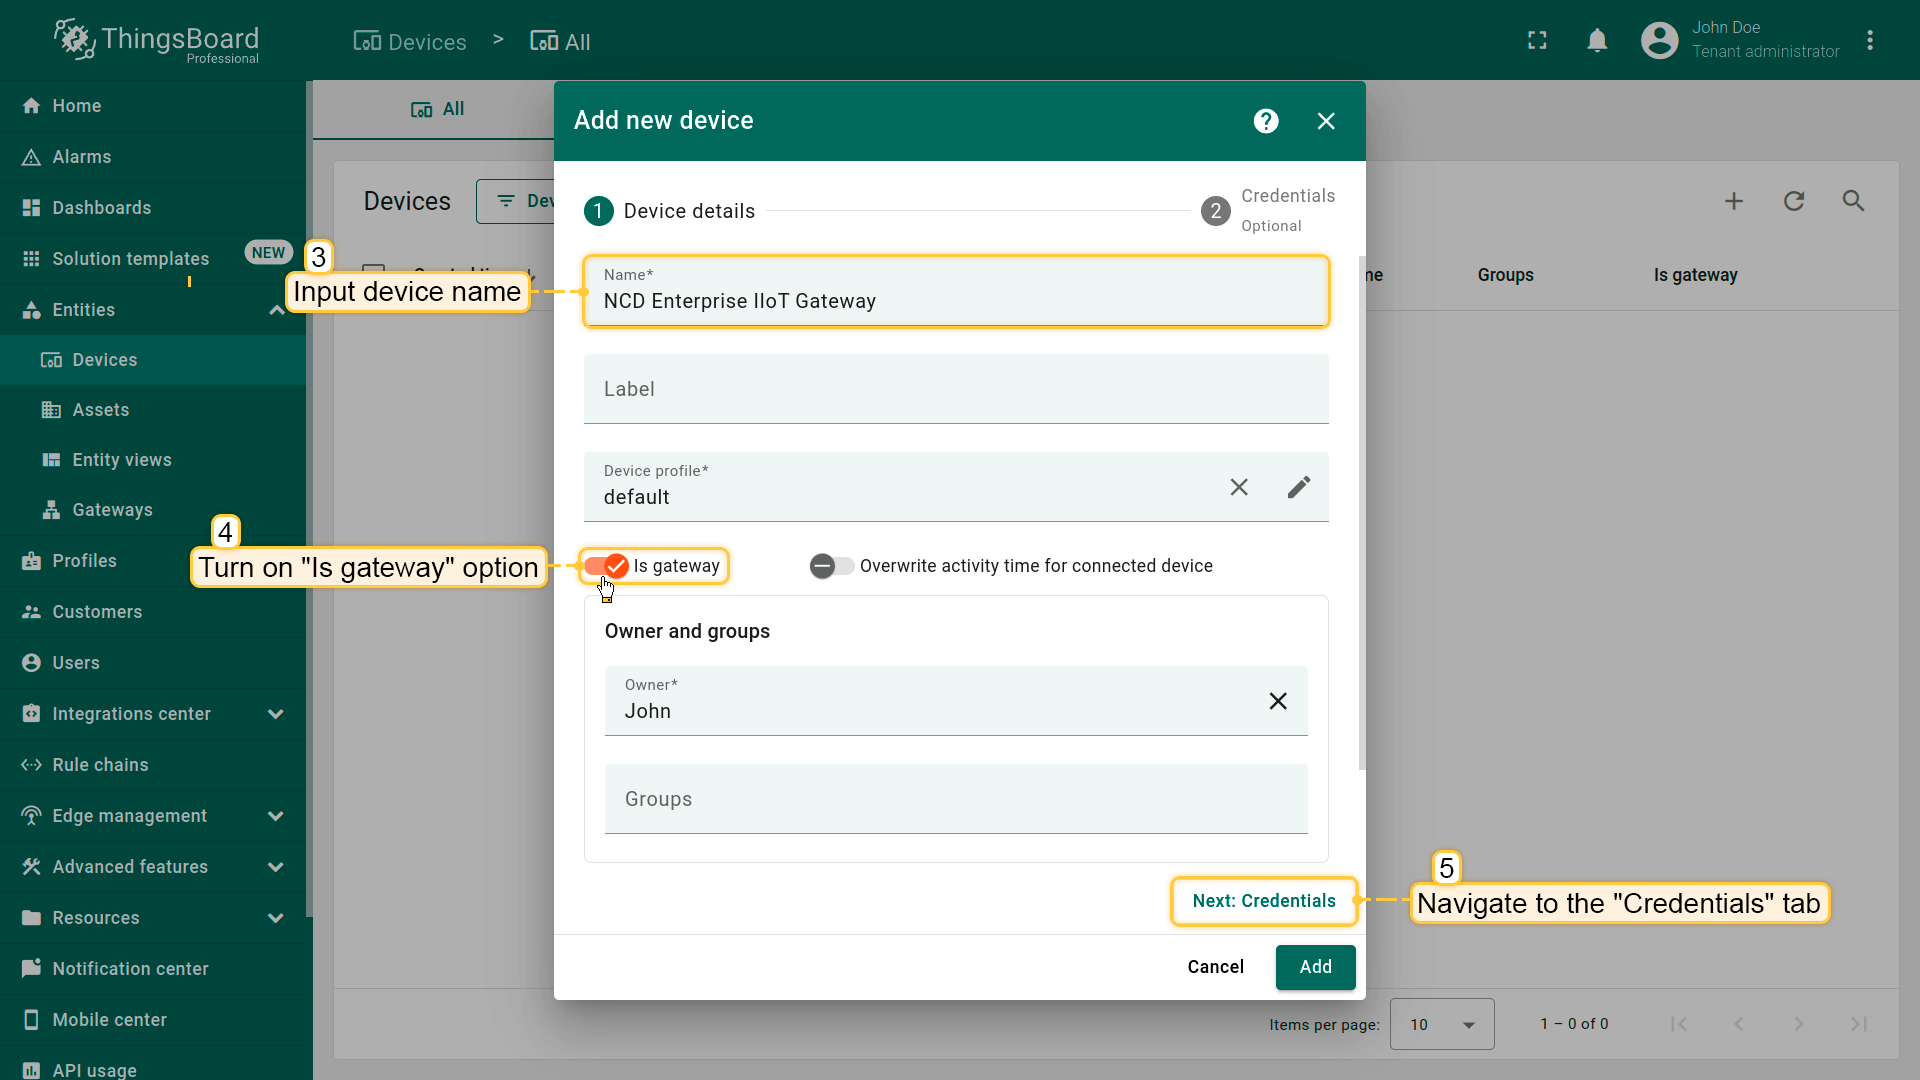Screen dimensions: 1920x1080
Task: Expand Integrations center menu
Action: (x=275, y=714)
